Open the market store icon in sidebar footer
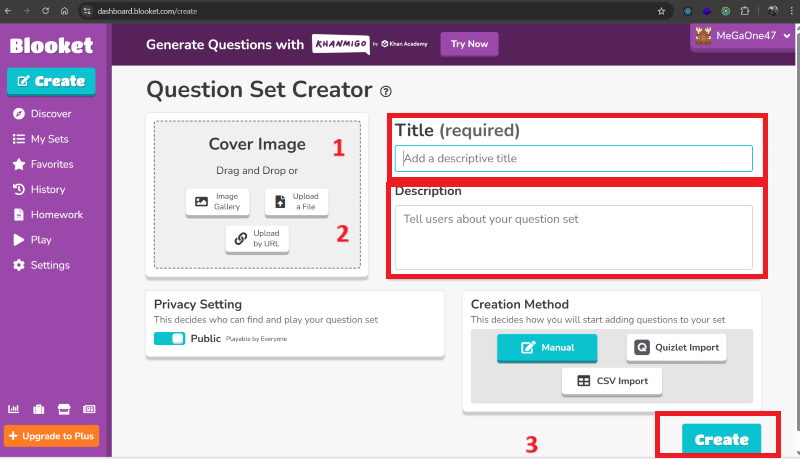Viewport: 800px width, 459px height. point(64,409)
